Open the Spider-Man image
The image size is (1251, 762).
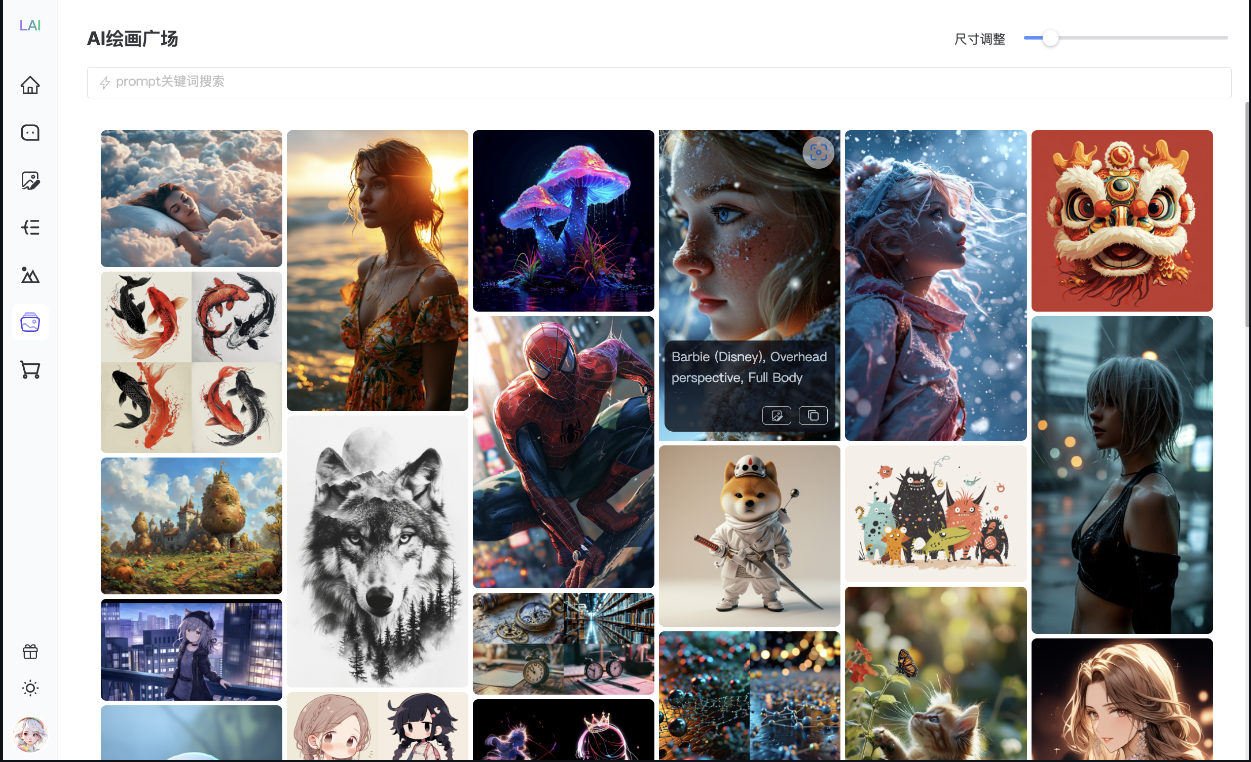[x=563, y=451]
